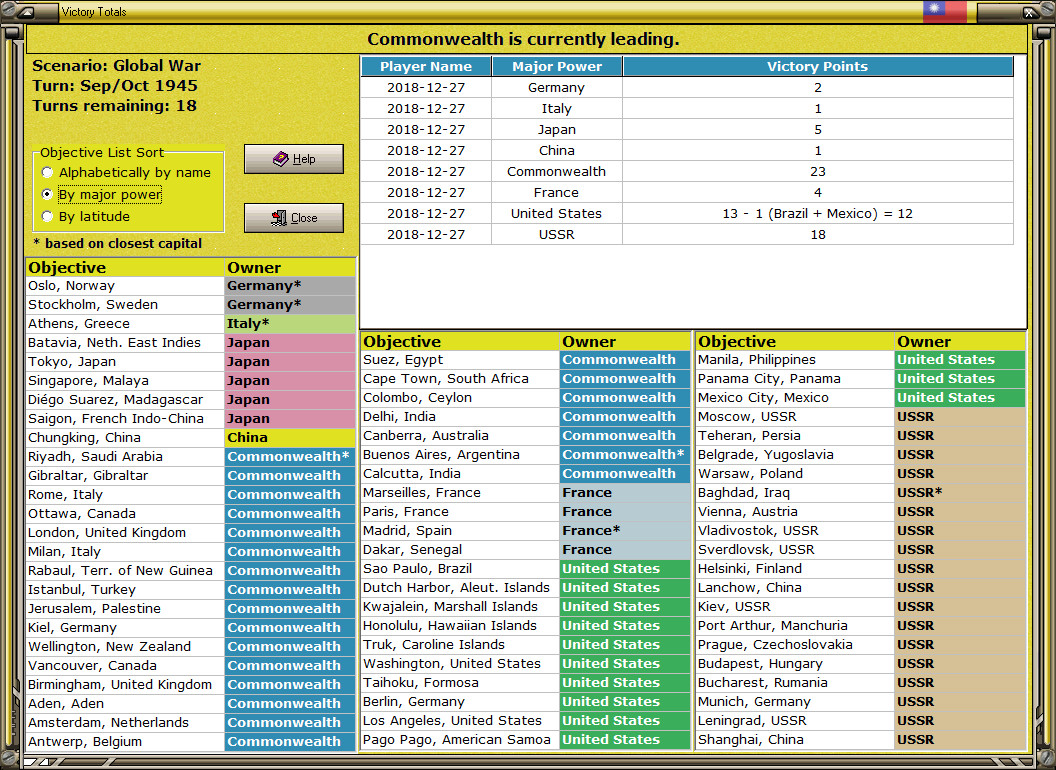Click the Commonwealth victory points value 23

pos(818,171)
